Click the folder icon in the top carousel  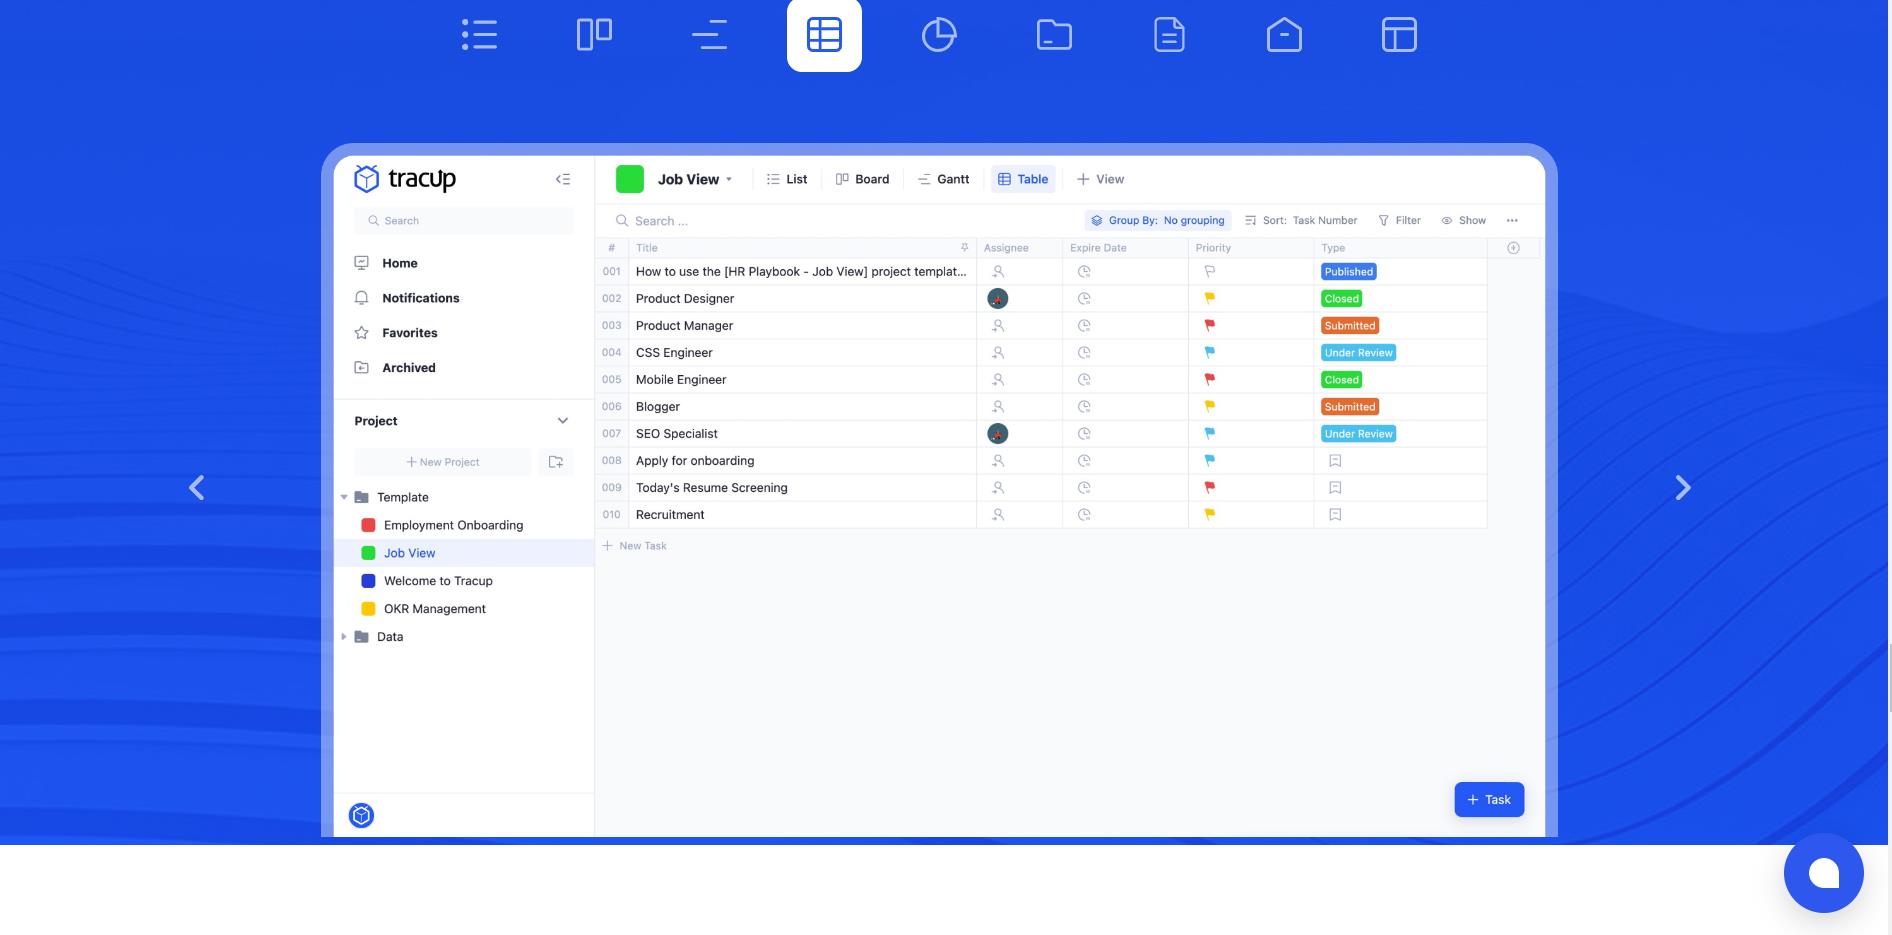(1054, 34)
